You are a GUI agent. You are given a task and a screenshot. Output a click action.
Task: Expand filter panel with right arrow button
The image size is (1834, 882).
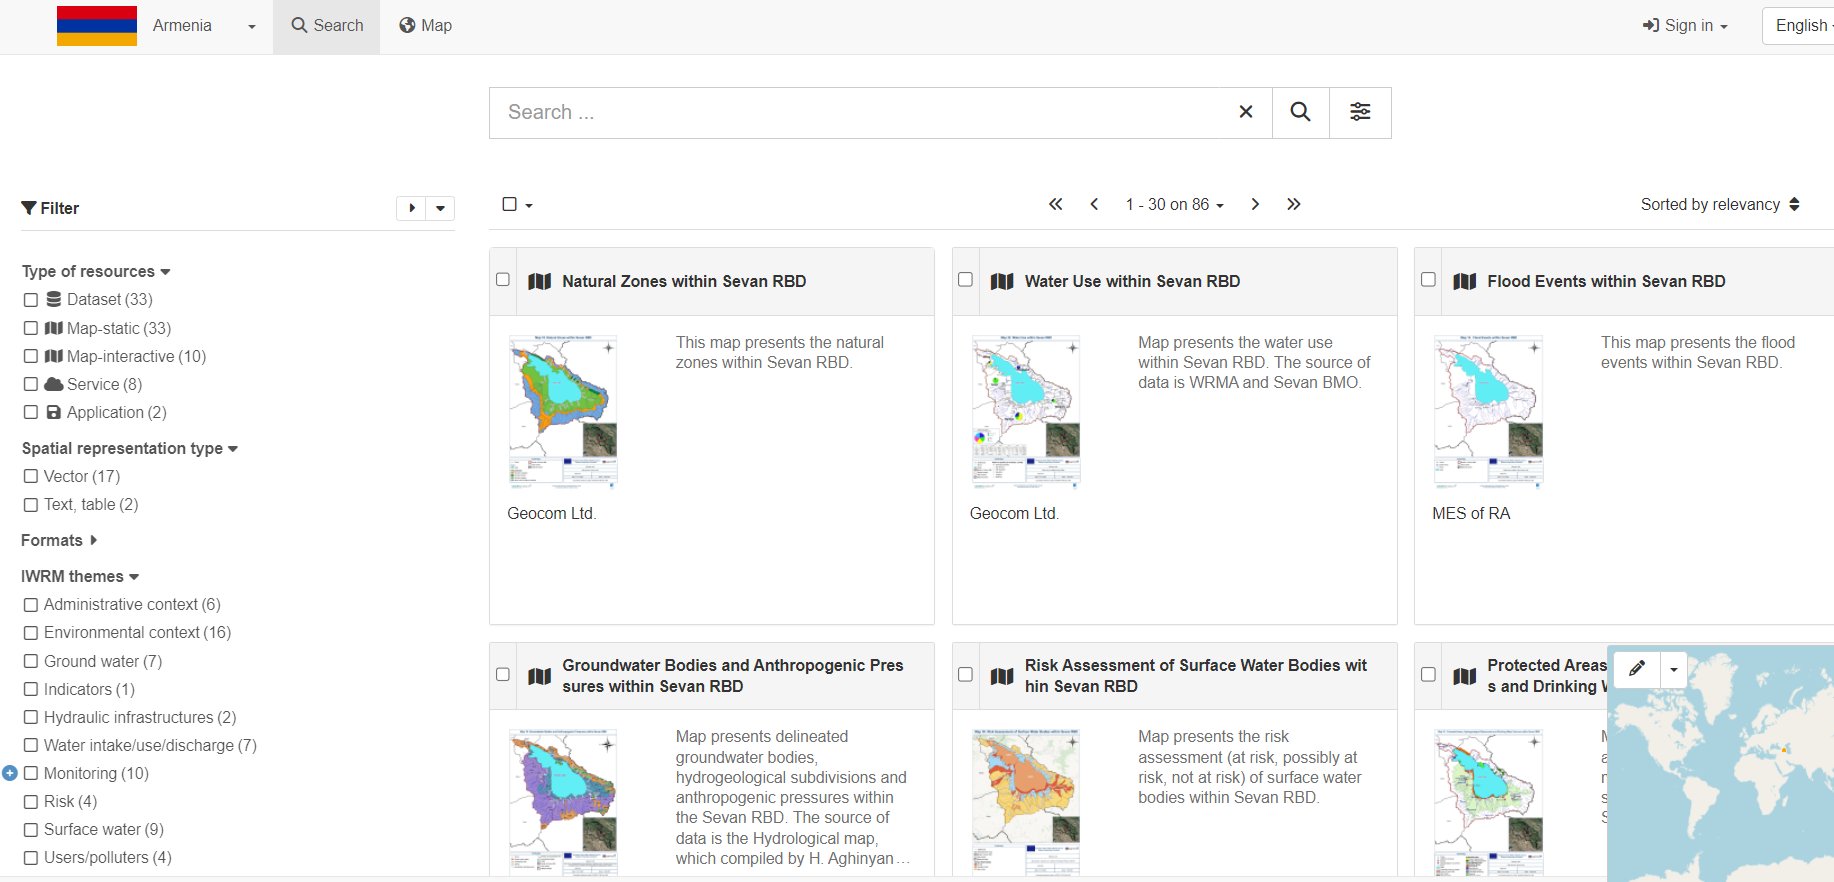(x=411, y=208)
